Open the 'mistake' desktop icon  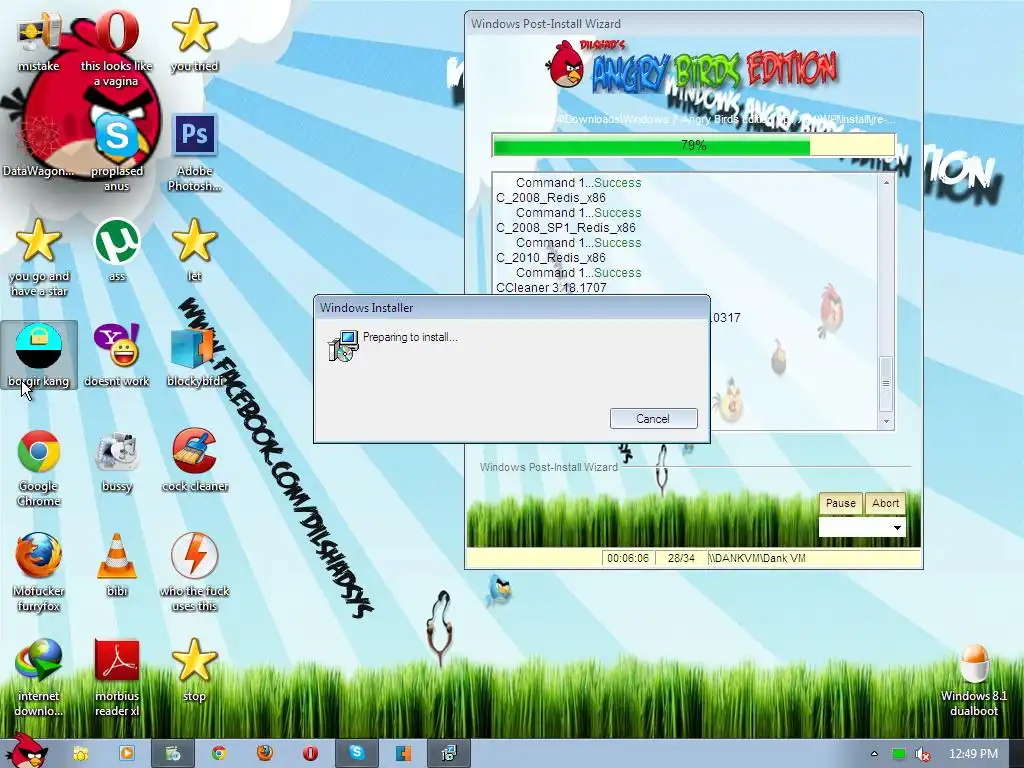tap(38, 40)
